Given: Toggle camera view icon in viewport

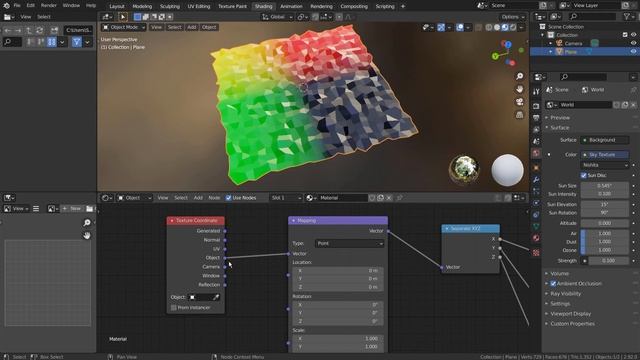Looking at the screenshot, I should pos(519,102).
